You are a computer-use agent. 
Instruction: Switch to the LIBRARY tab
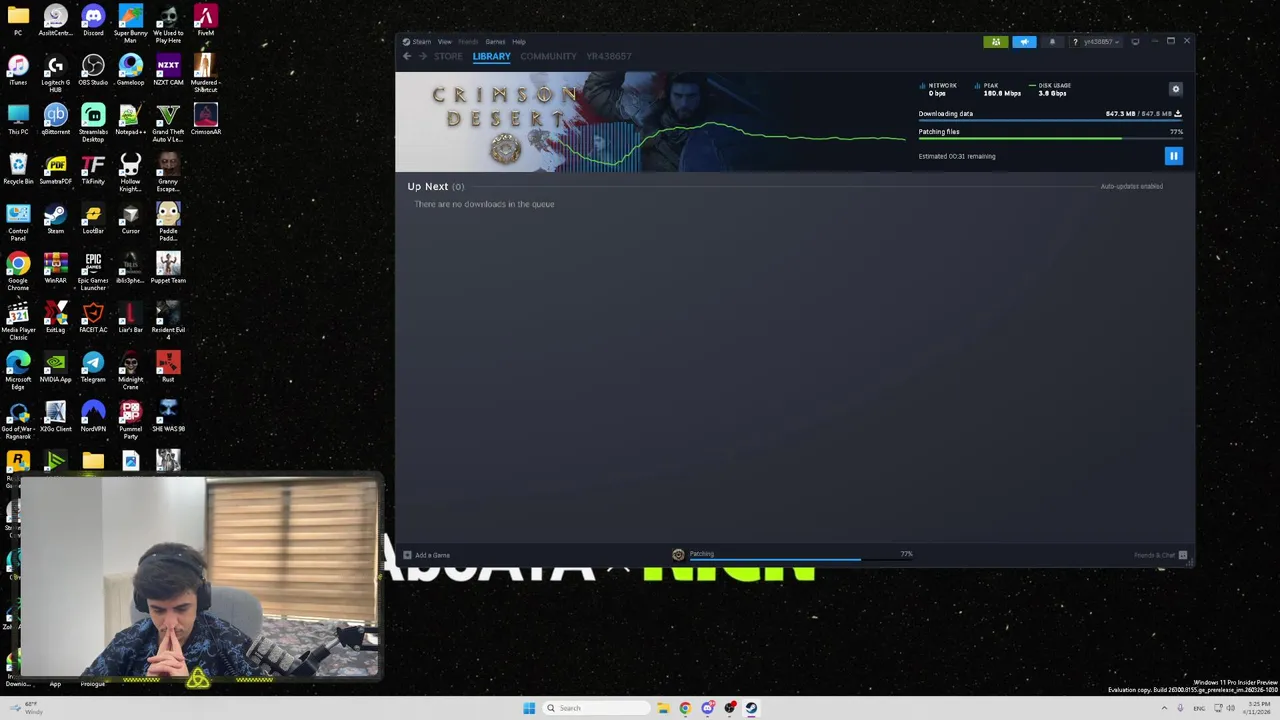point(491,56)
